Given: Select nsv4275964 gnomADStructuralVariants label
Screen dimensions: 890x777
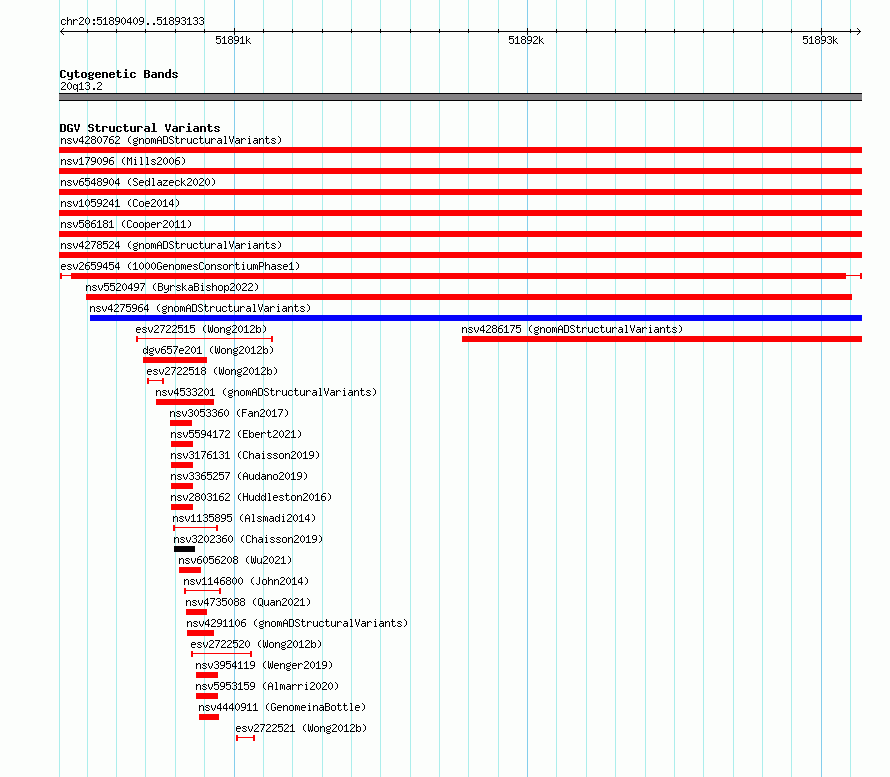Looking at the screenshot, I should (200, 308).
